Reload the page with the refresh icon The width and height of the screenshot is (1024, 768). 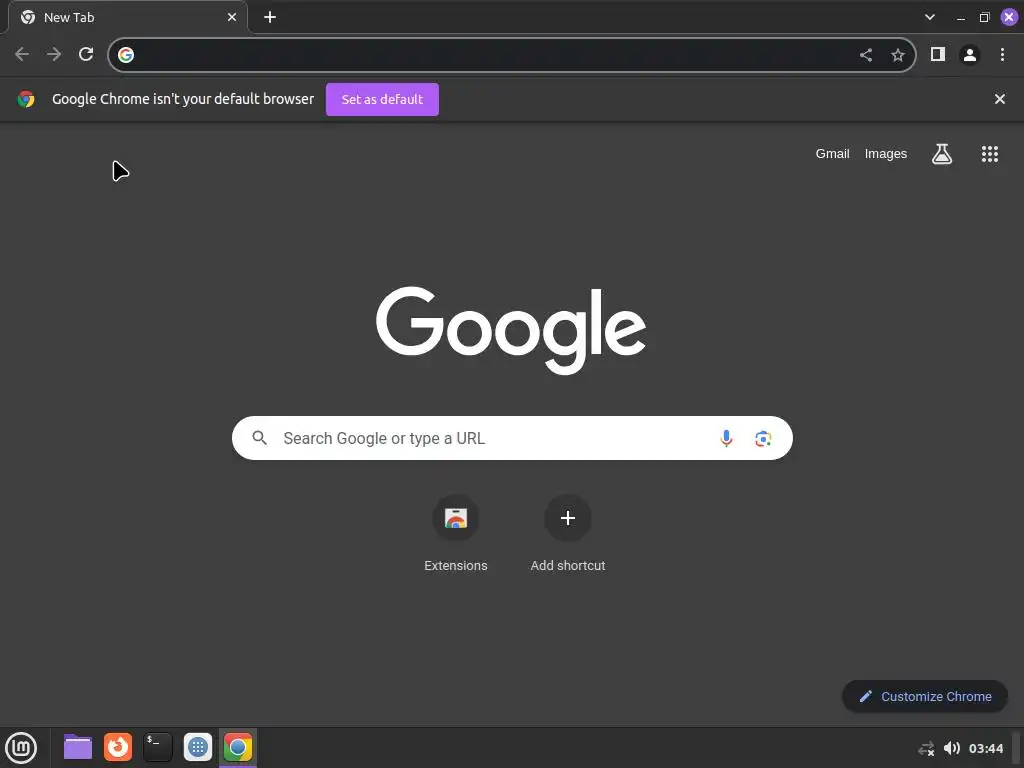coord(86,54)
